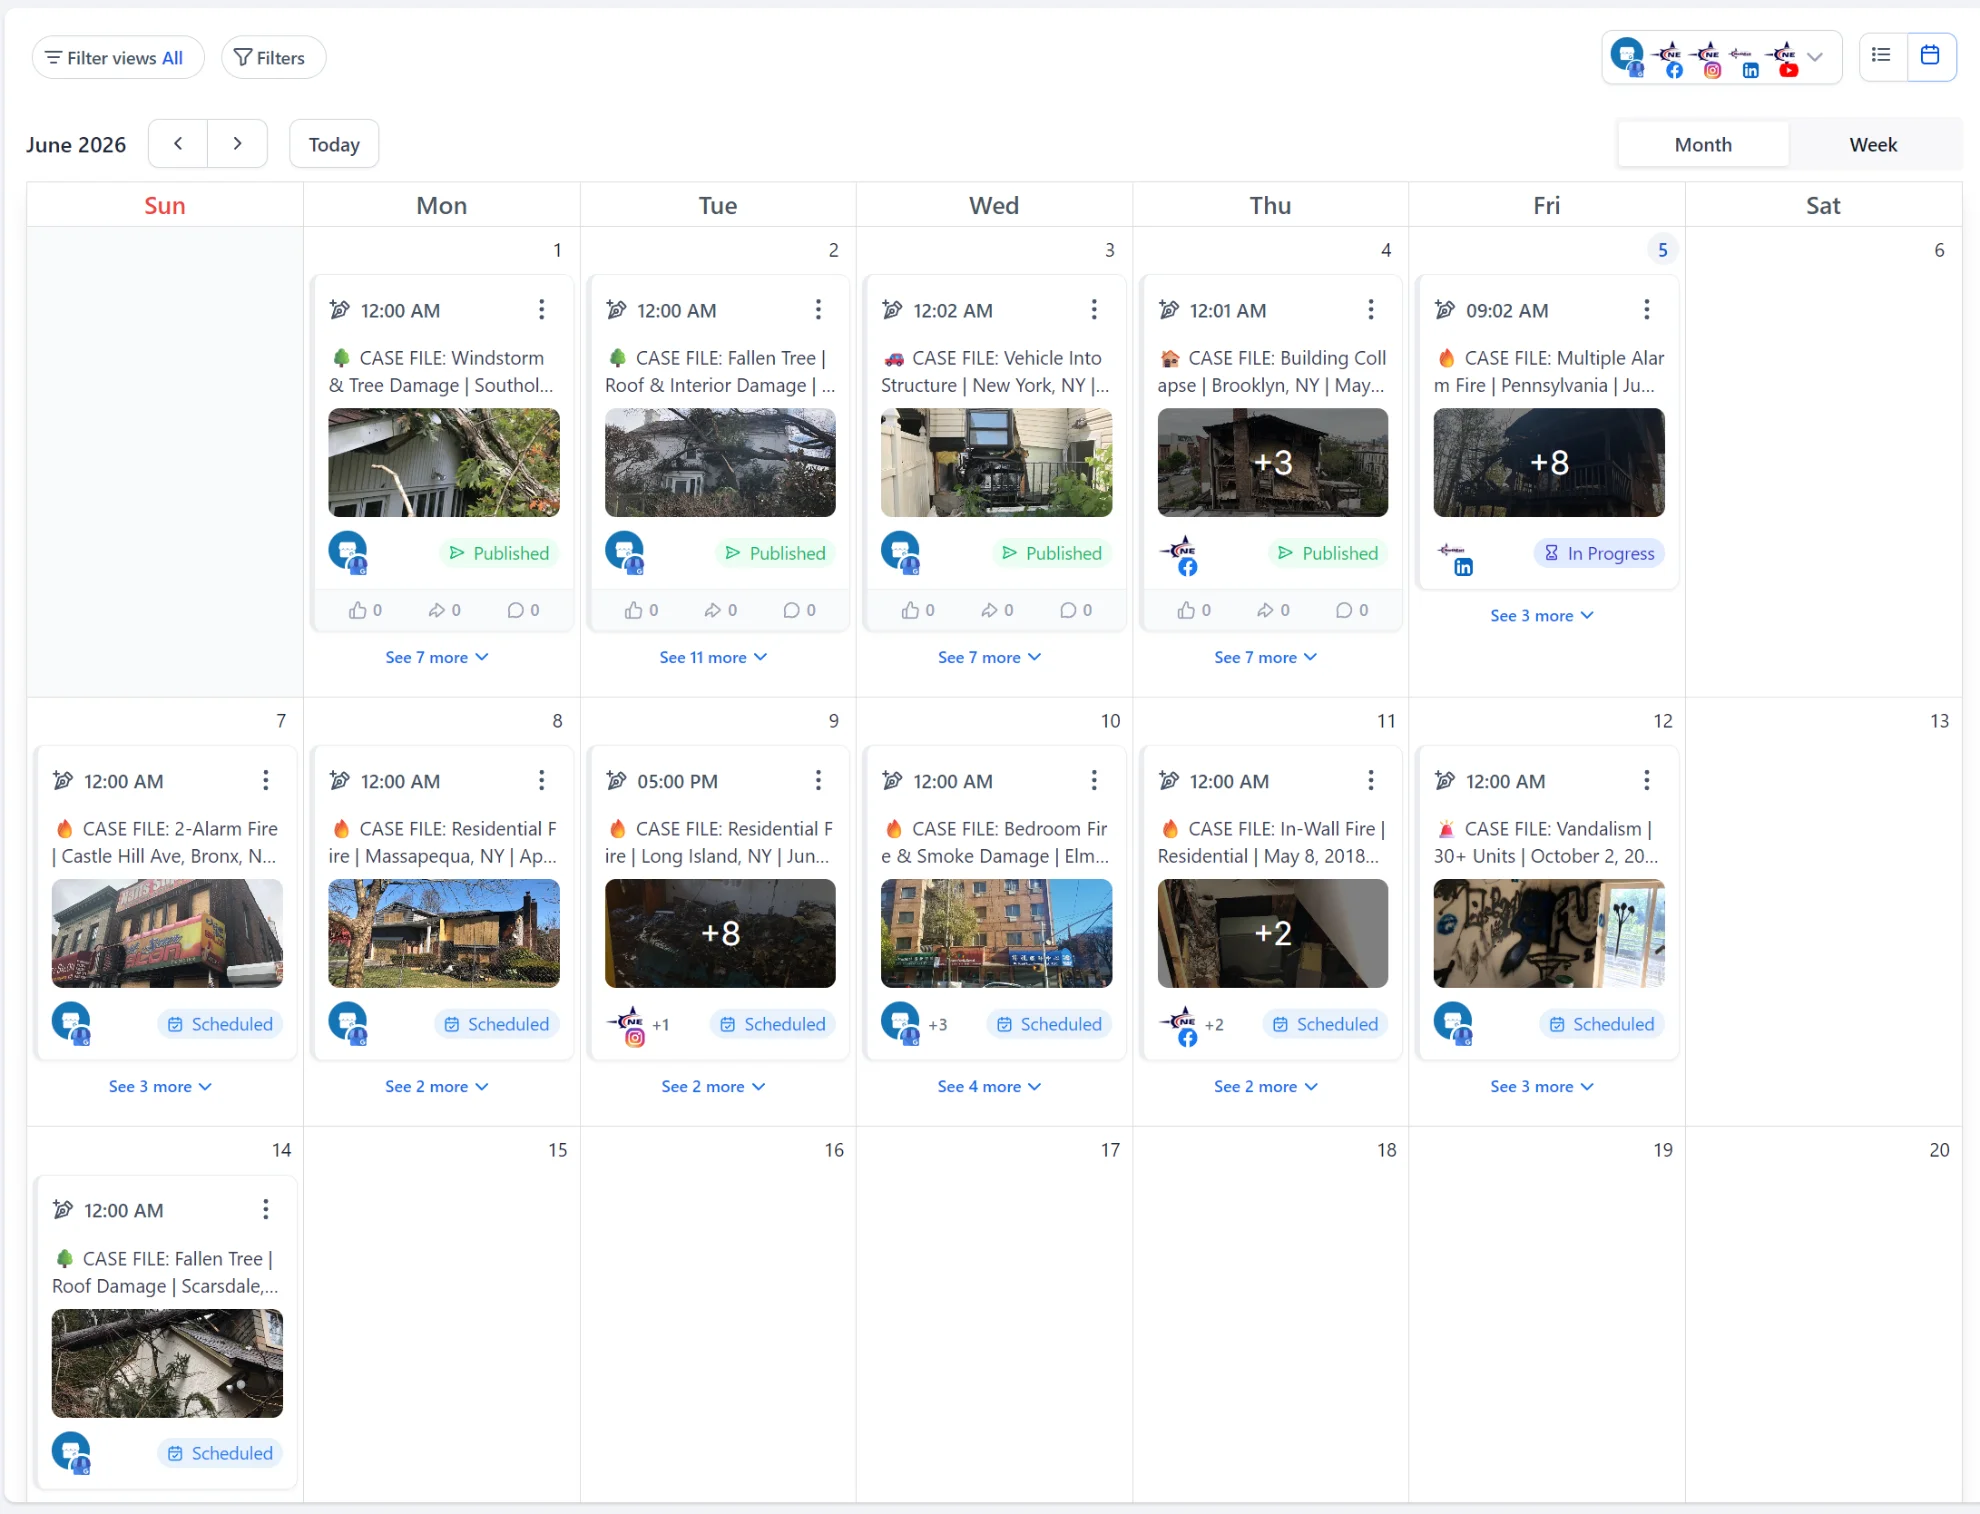
Task: Open Scarsdale fallen tree photo thumbnail
Action: (x=167, y=1364)
